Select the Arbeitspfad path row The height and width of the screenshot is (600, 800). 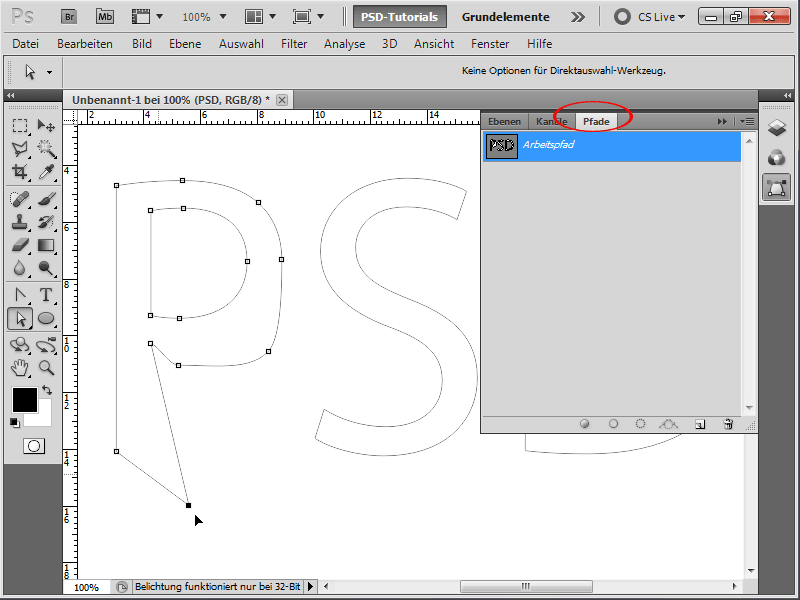(x=612, y=146)
